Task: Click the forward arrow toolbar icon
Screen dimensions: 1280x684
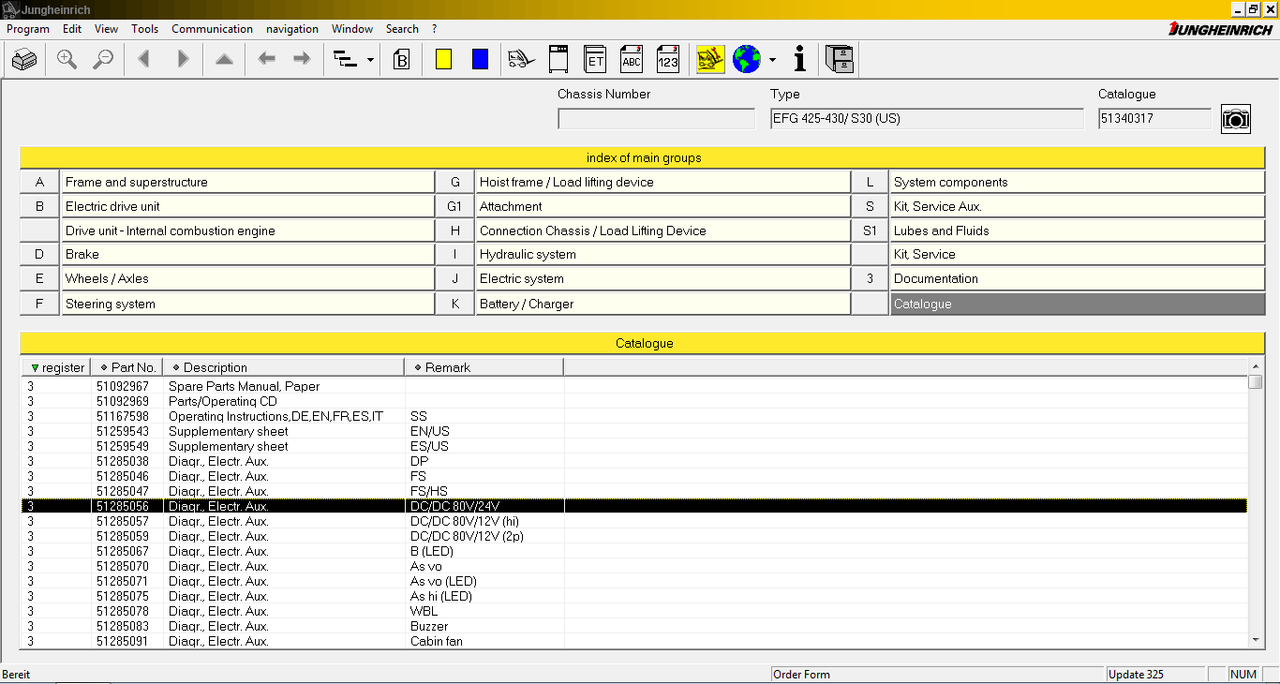Action: coord(301,60)
